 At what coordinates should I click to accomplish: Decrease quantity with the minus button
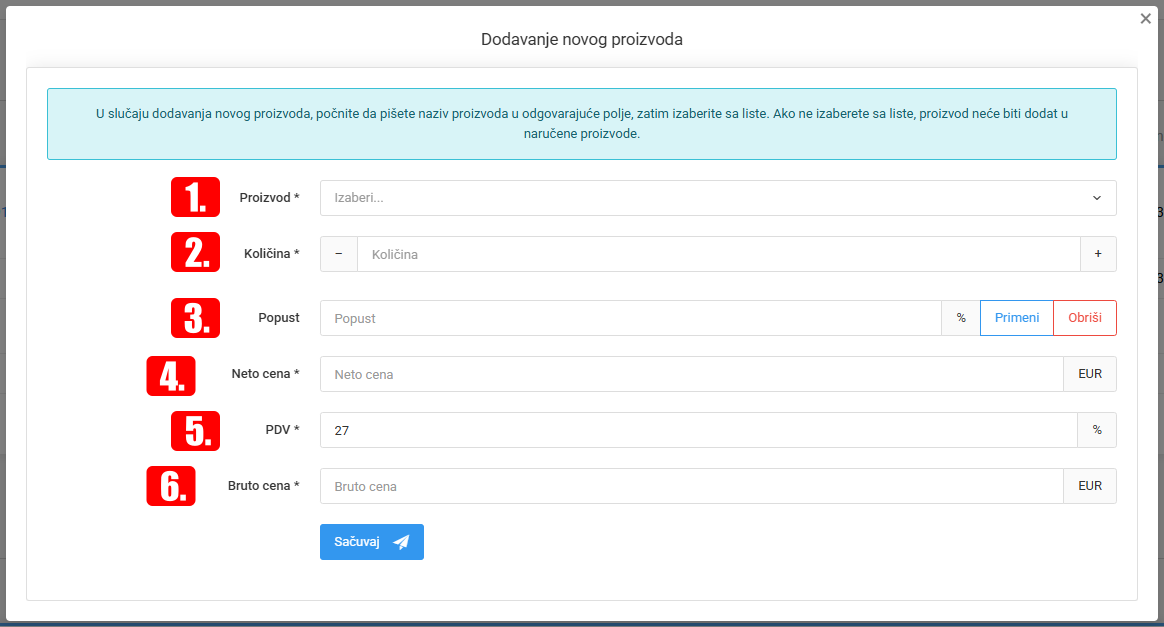coord(339,254)
